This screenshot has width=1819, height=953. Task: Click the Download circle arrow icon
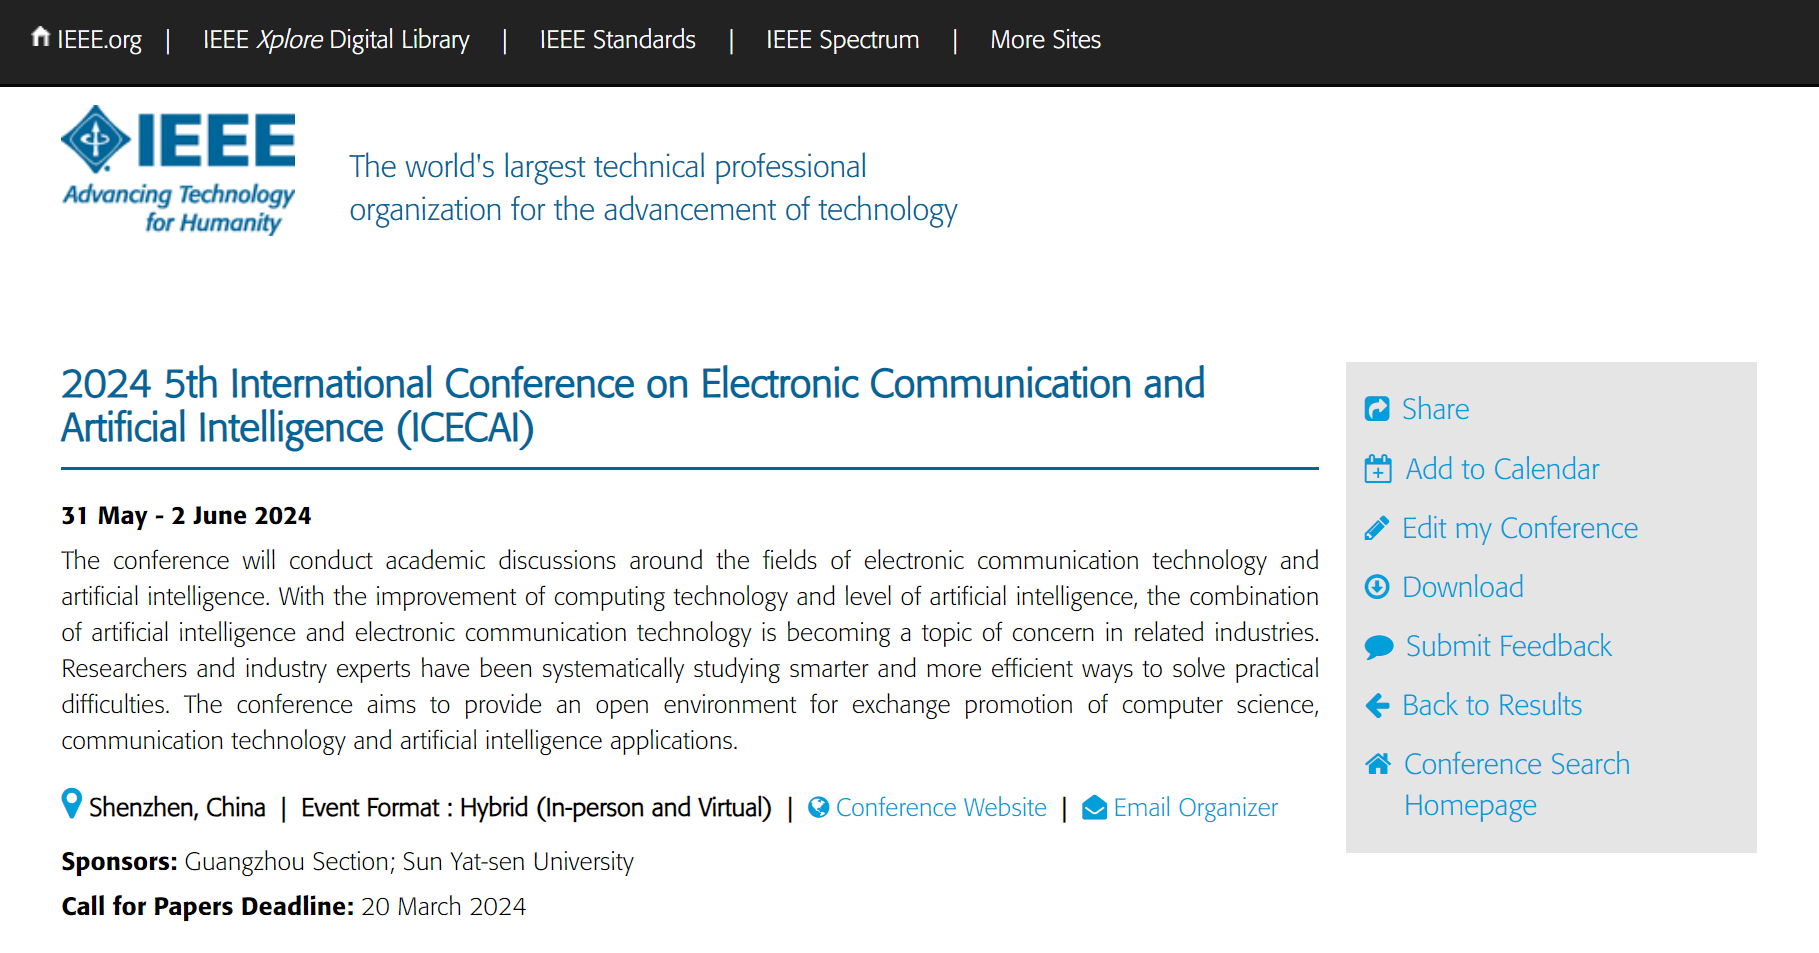click(x=1377, y=587)
